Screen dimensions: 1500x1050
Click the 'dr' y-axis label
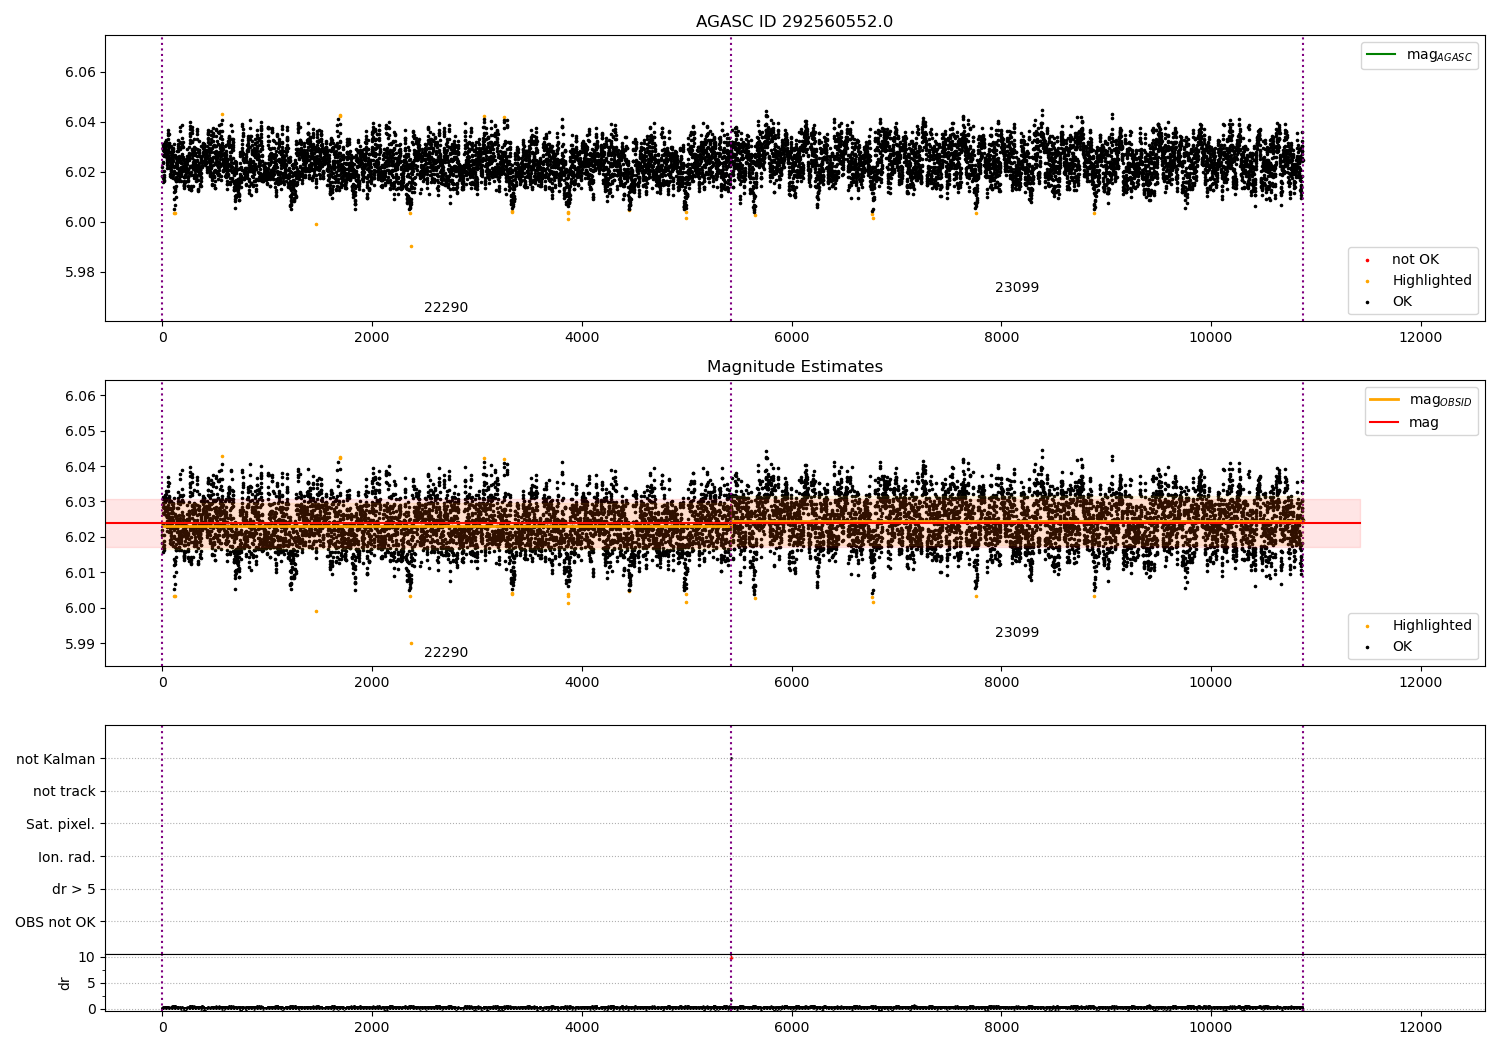(65, 983)
